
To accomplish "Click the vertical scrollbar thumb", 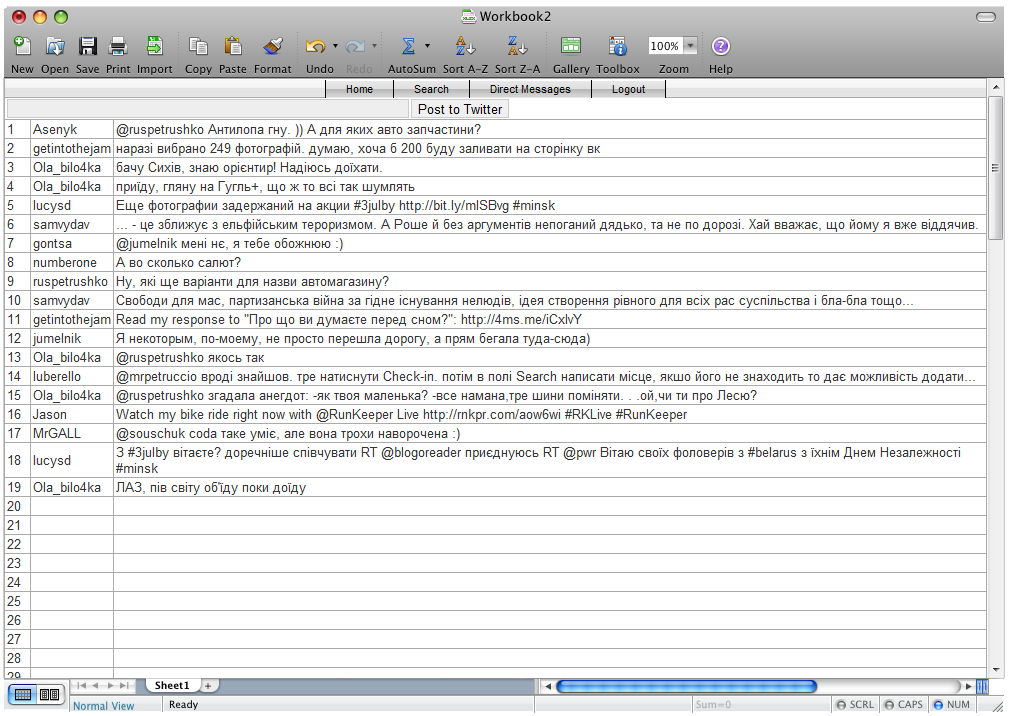I will coord(996,168).
